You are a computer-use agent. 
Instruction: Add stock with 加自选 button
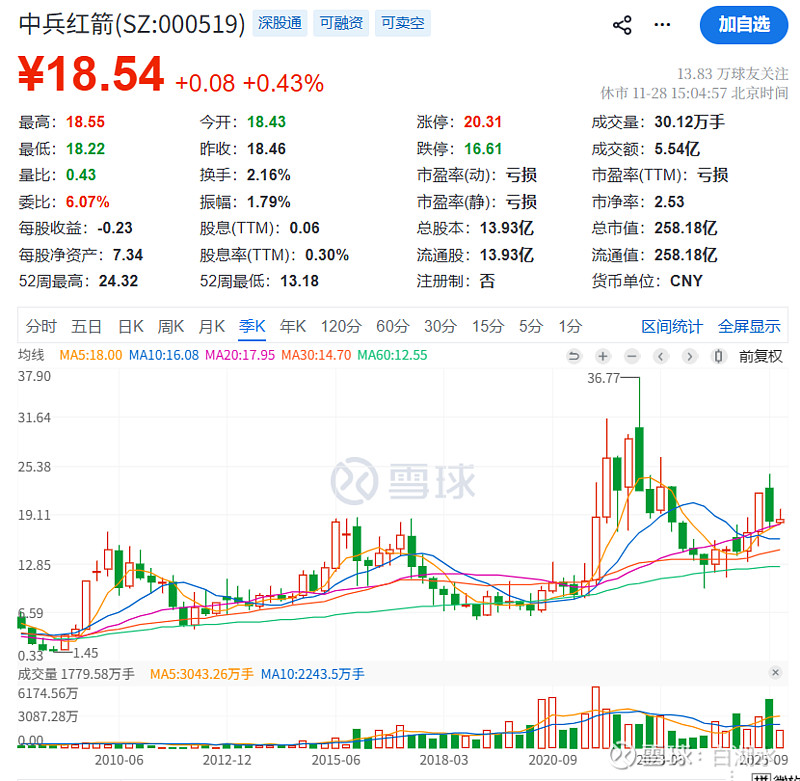[x=744, y=24]
